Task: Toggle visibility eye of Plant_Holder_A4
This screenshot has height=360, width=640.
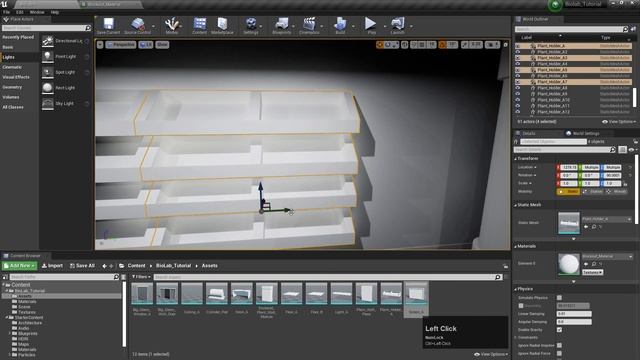Action: [x=518, y=64]
